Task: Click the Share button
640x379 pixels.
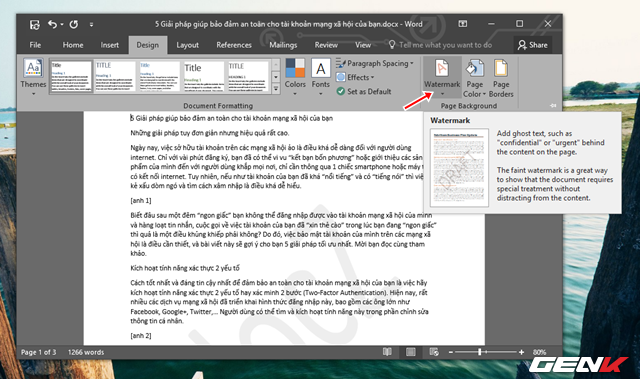Action: click(533, 45)
